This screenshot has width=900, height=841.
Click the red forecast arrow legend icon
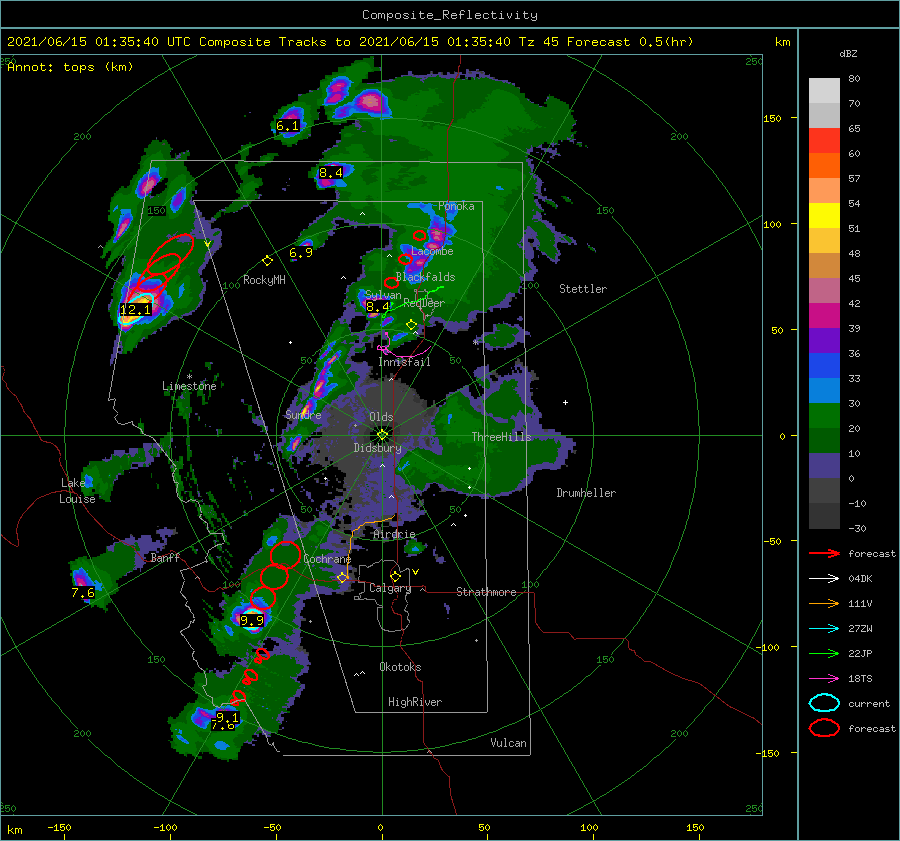click(824, 553)
